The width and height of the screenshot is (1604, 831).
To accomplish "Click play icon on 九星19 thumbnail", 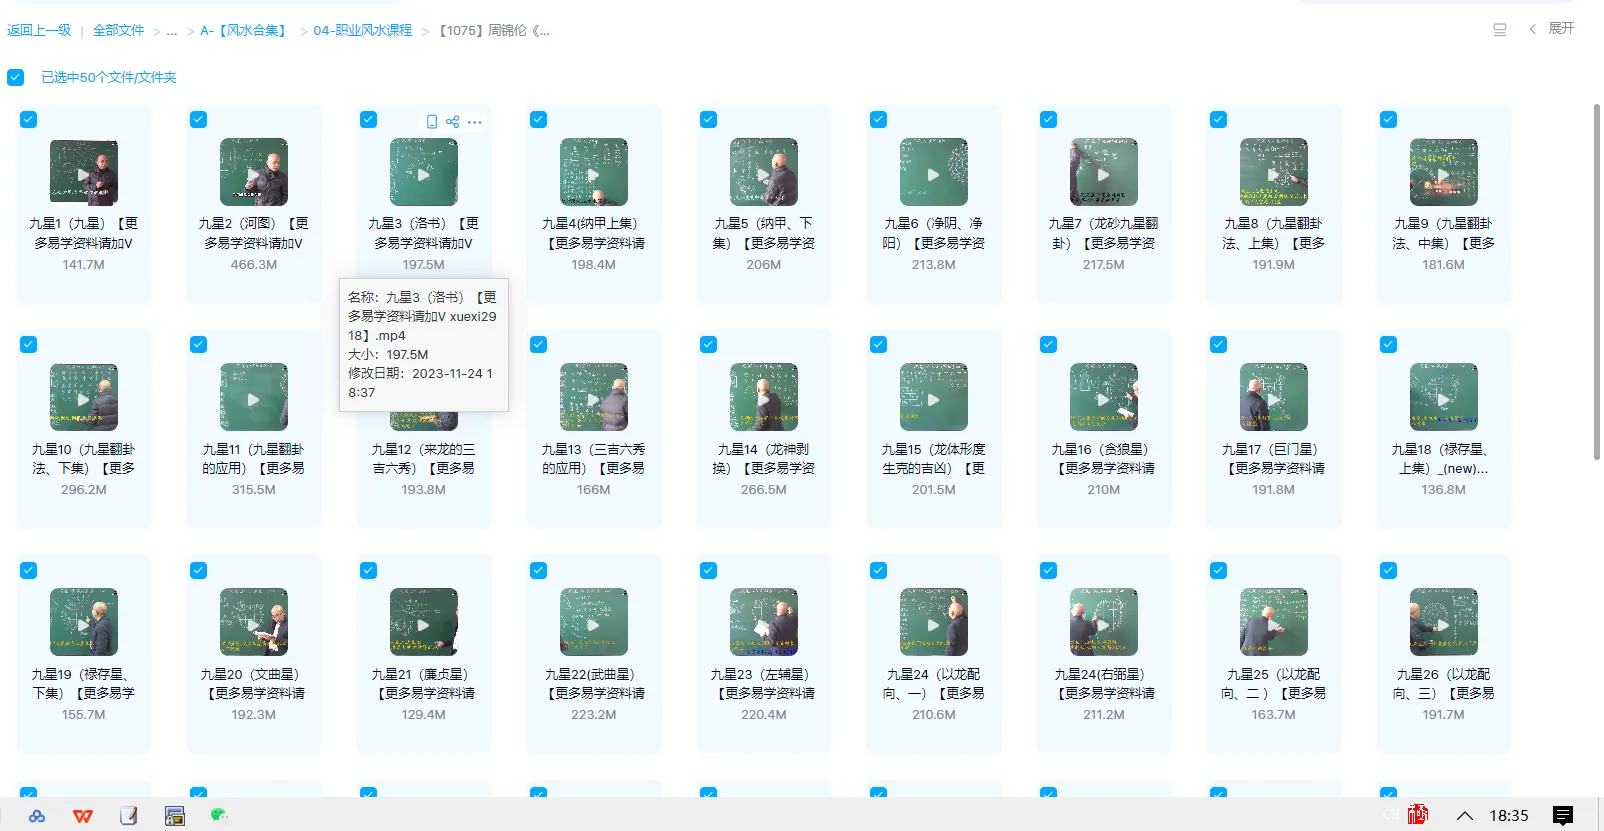I will (x=84, y=624).
